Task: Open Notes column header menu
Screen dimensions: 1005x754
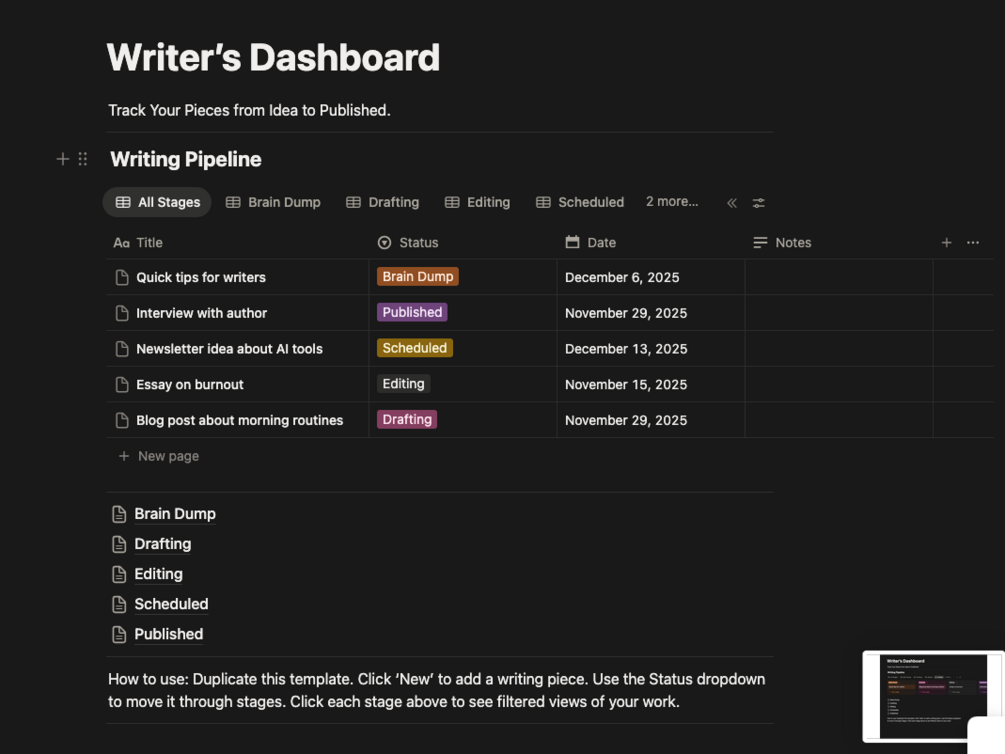Action: point(838,243)
